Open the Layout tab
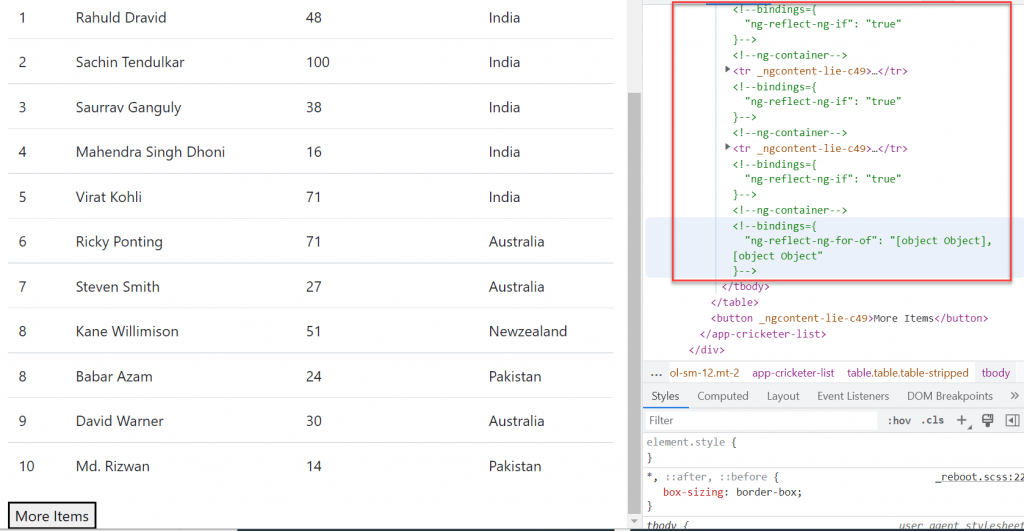This screenshot has width=1024, height=531. [x=782, y=396]
